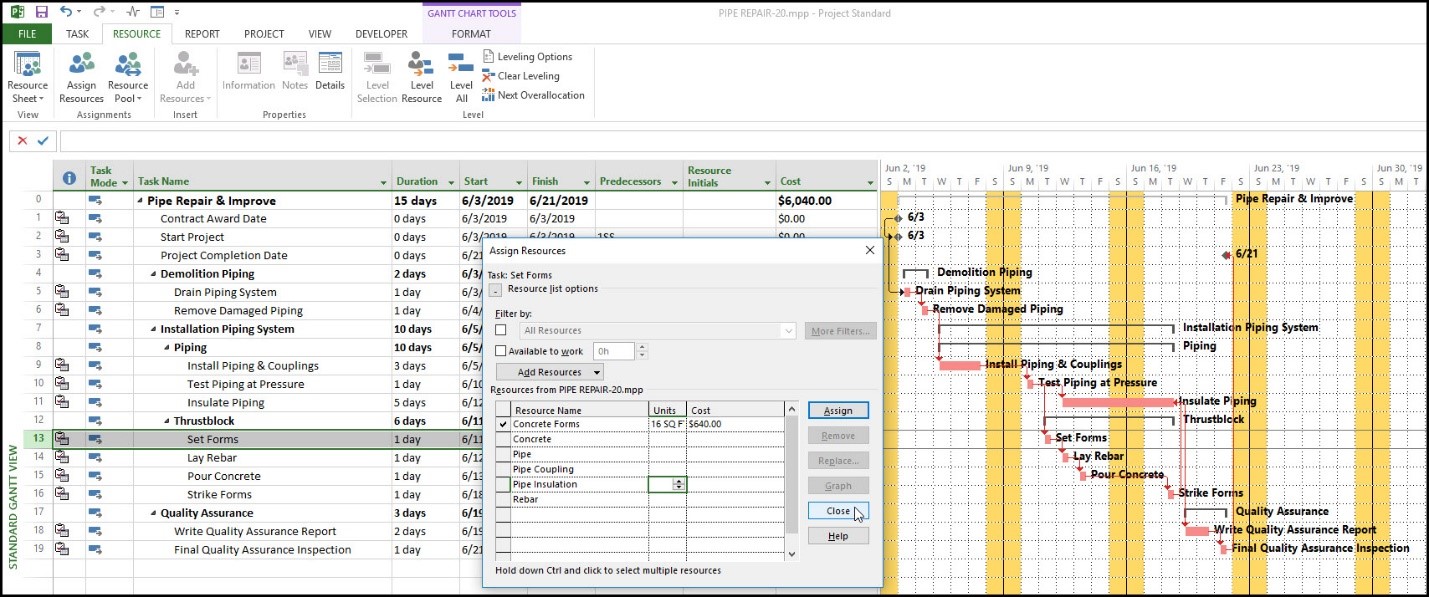Collapse the Thrustblock summary task

(x=166, y=421)
